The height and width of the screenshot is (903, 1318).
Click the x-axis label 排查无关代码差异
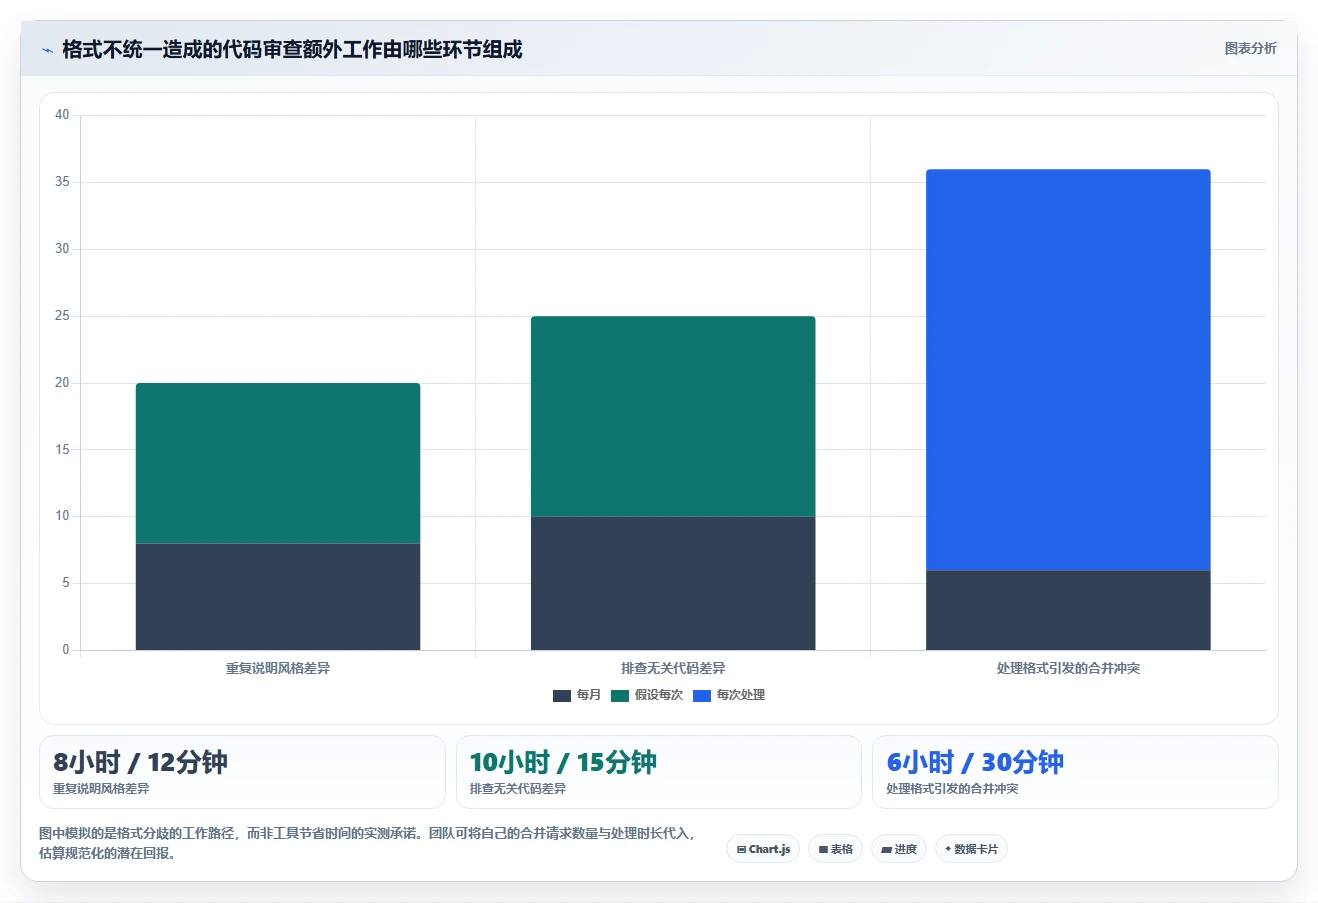tap(673, 668)
